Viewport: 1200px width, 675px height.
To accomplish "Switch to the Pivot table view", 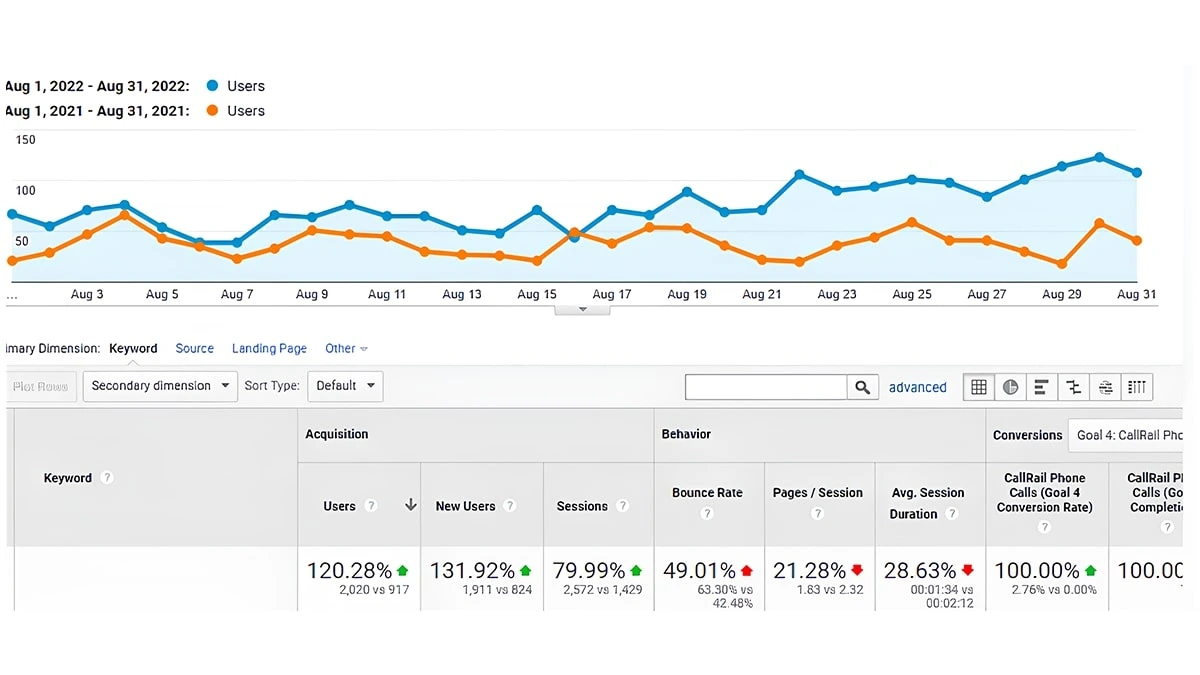I will click(x=1137, y=387).
